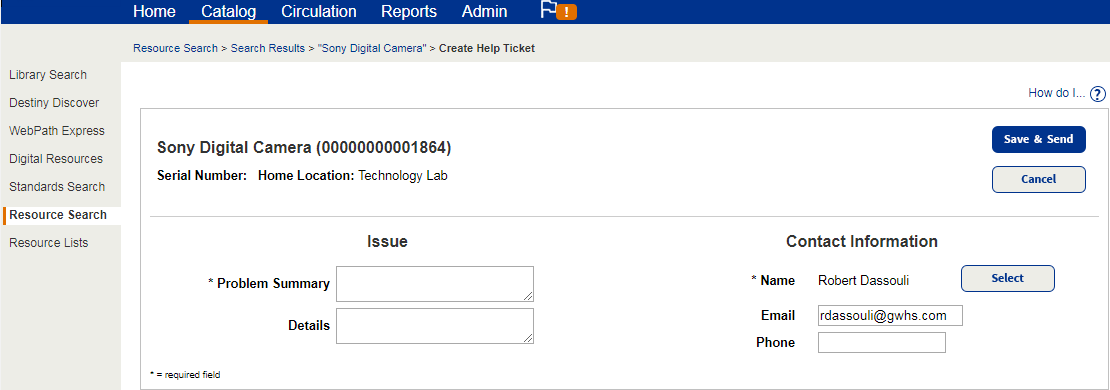This screenshot has width=1110, height=390.
Task: Open Resource Lists in sidebar
Action: point(49,243)
